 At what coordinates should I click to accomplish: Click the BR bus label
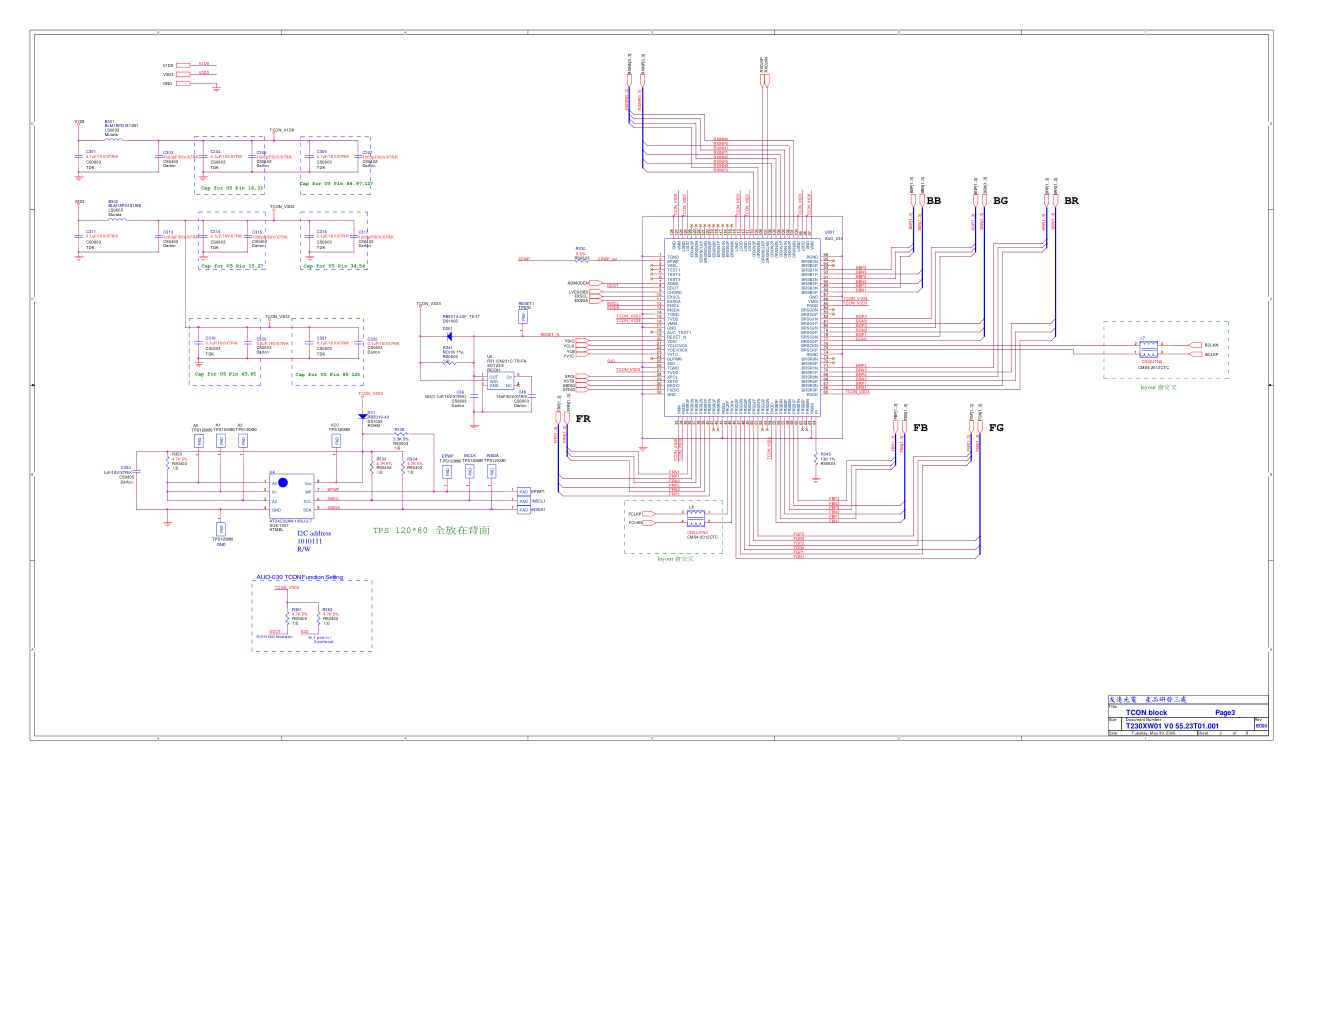pyautogui.click(x=1071, y=201)
